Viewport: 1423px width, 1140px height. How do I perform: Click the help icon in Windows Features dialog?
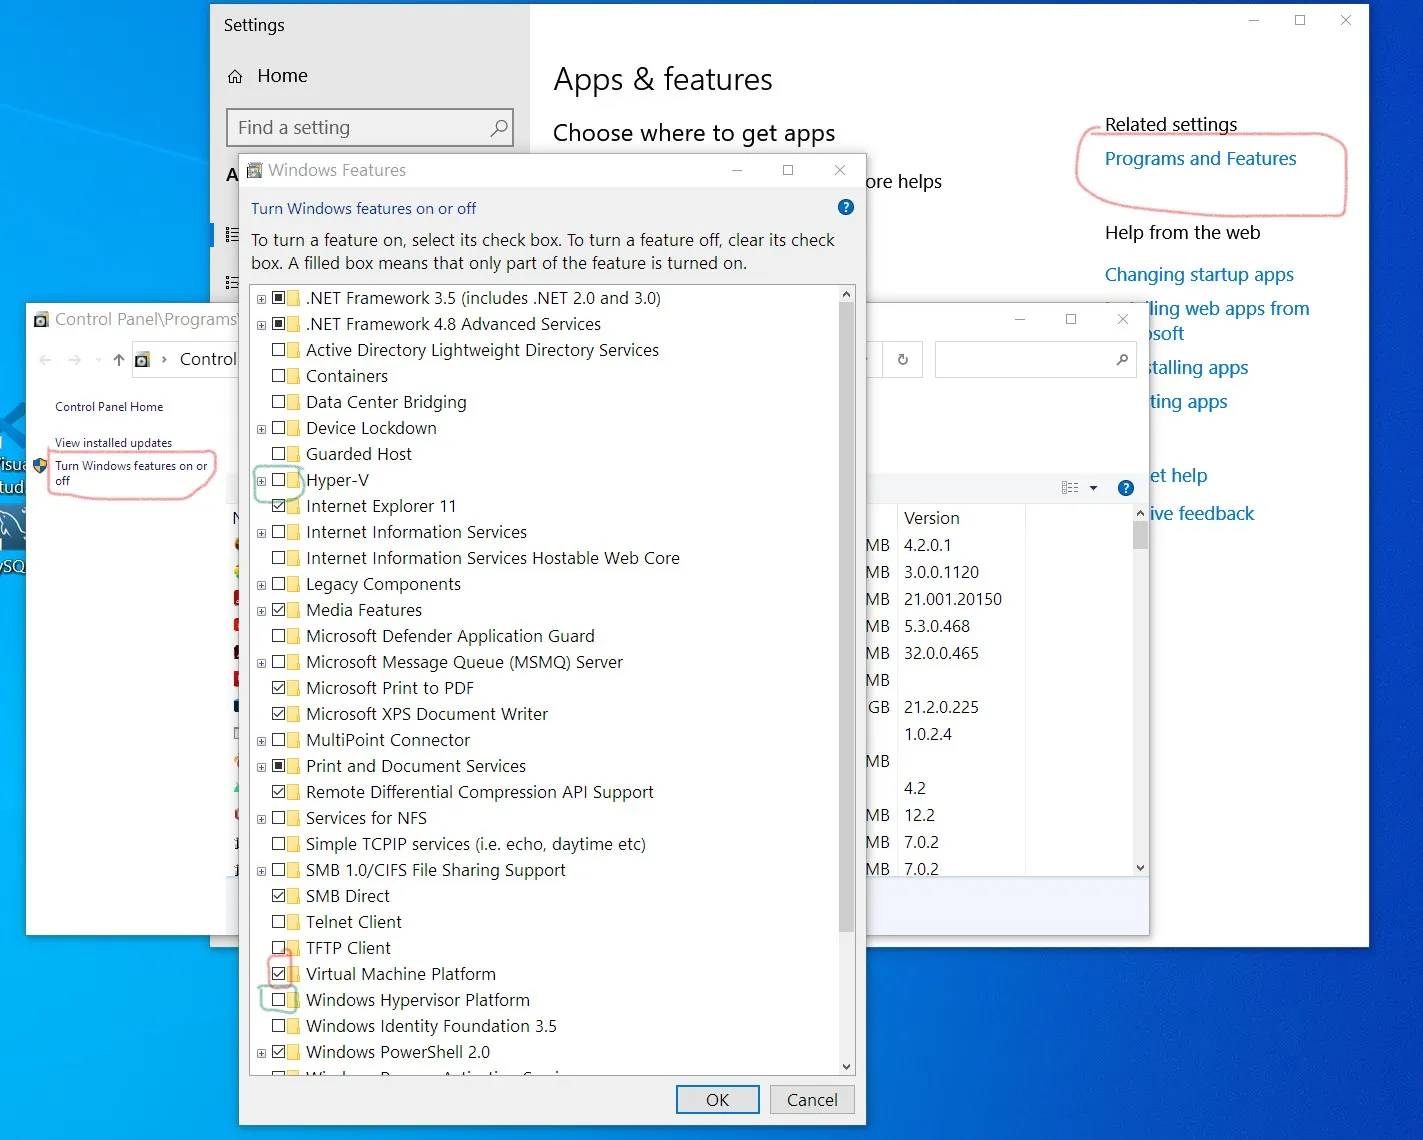(x=846, y=208)
